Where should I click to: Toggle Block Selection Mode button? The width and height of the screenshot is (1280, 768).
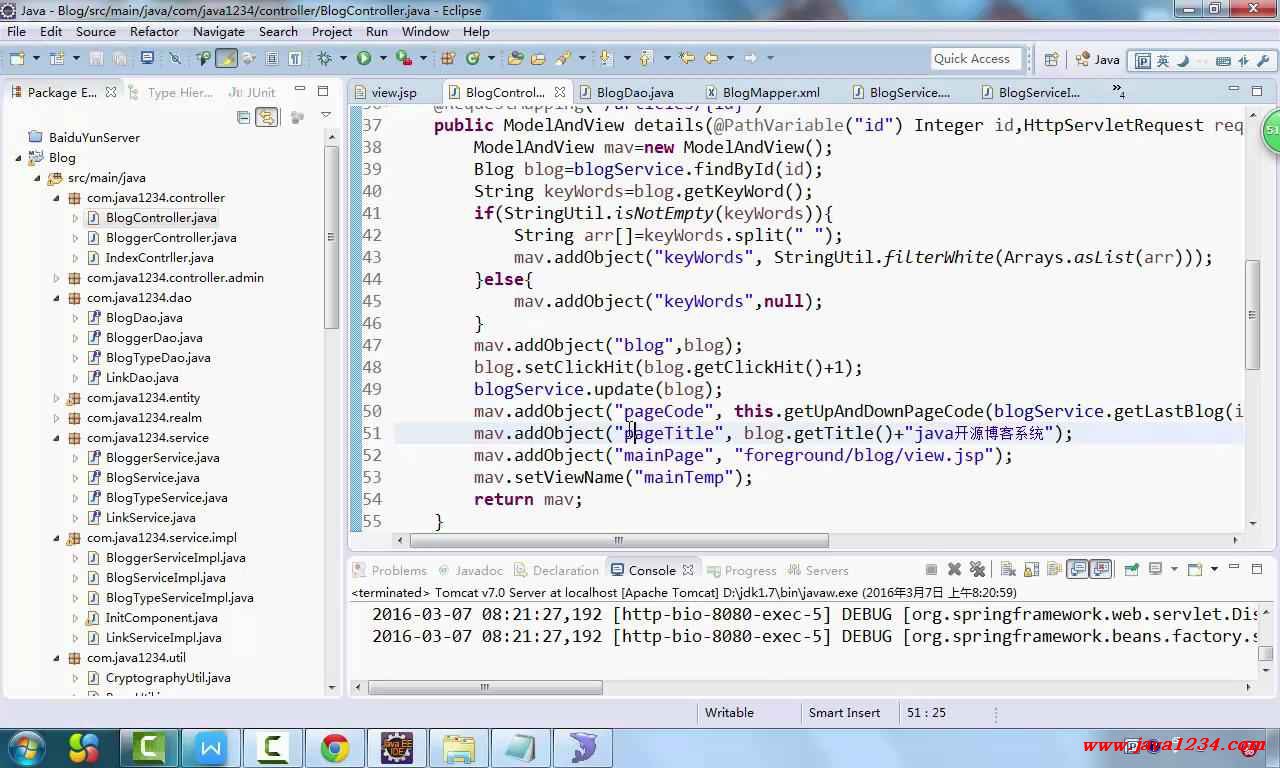point(272,59)
